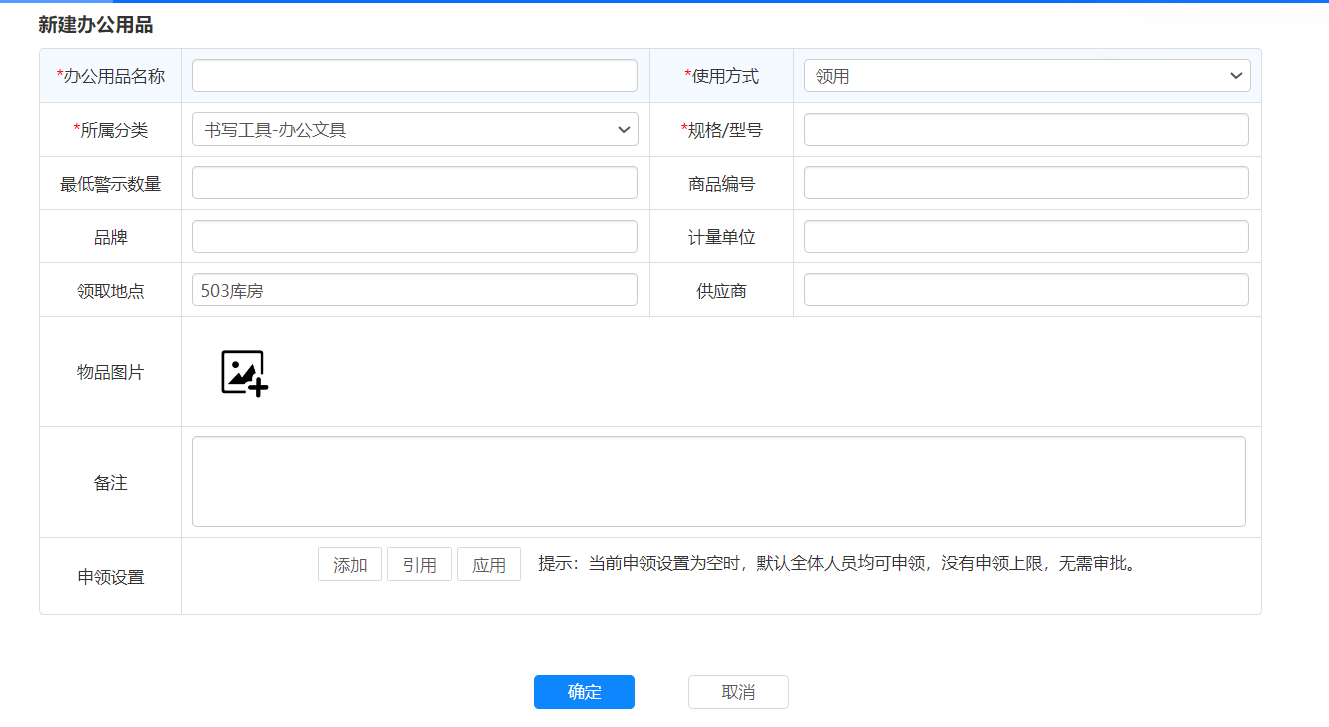Click the 领取地点 field containing 503库房
This screenshot has width=1329, height=727.
[x=414, y=290]
